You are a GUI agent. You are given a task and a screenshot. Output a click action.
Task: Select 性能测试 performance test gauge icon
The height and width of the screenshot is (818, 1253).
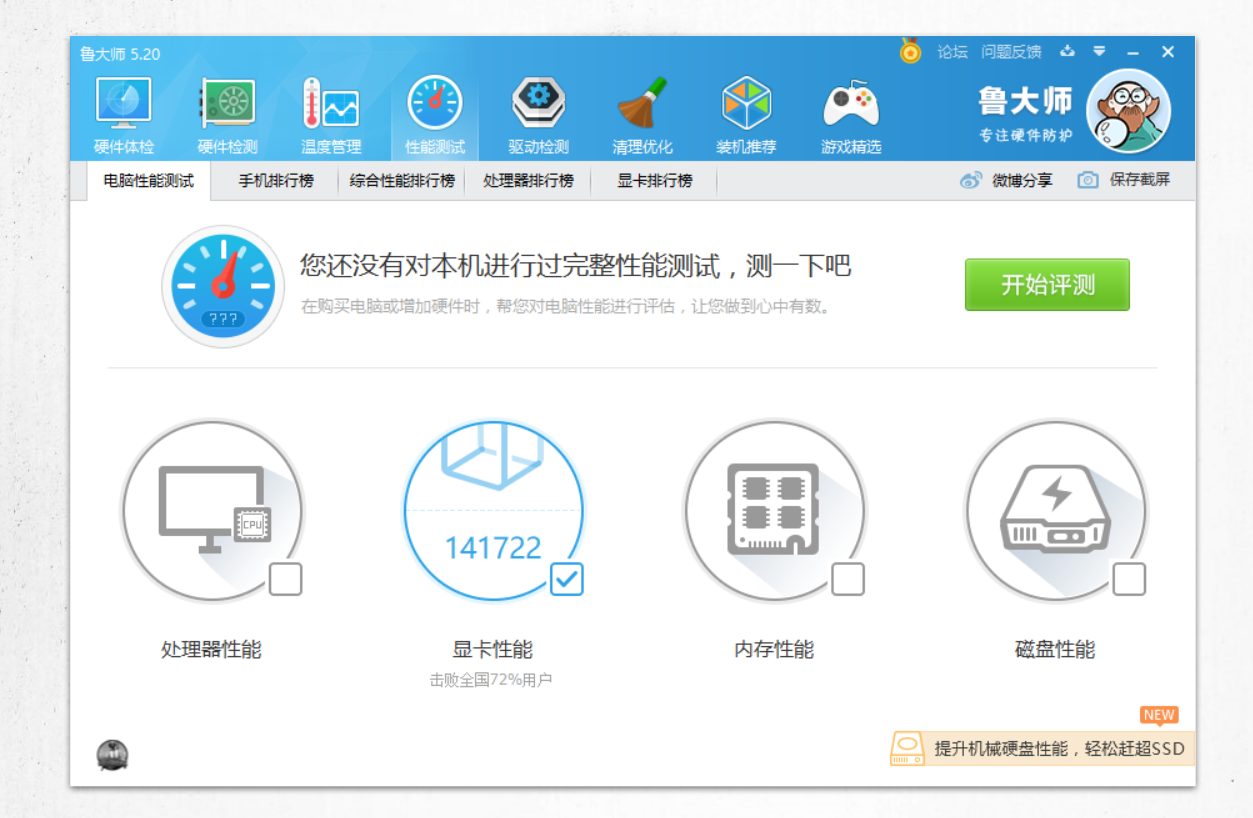click(x=435, y=104)
